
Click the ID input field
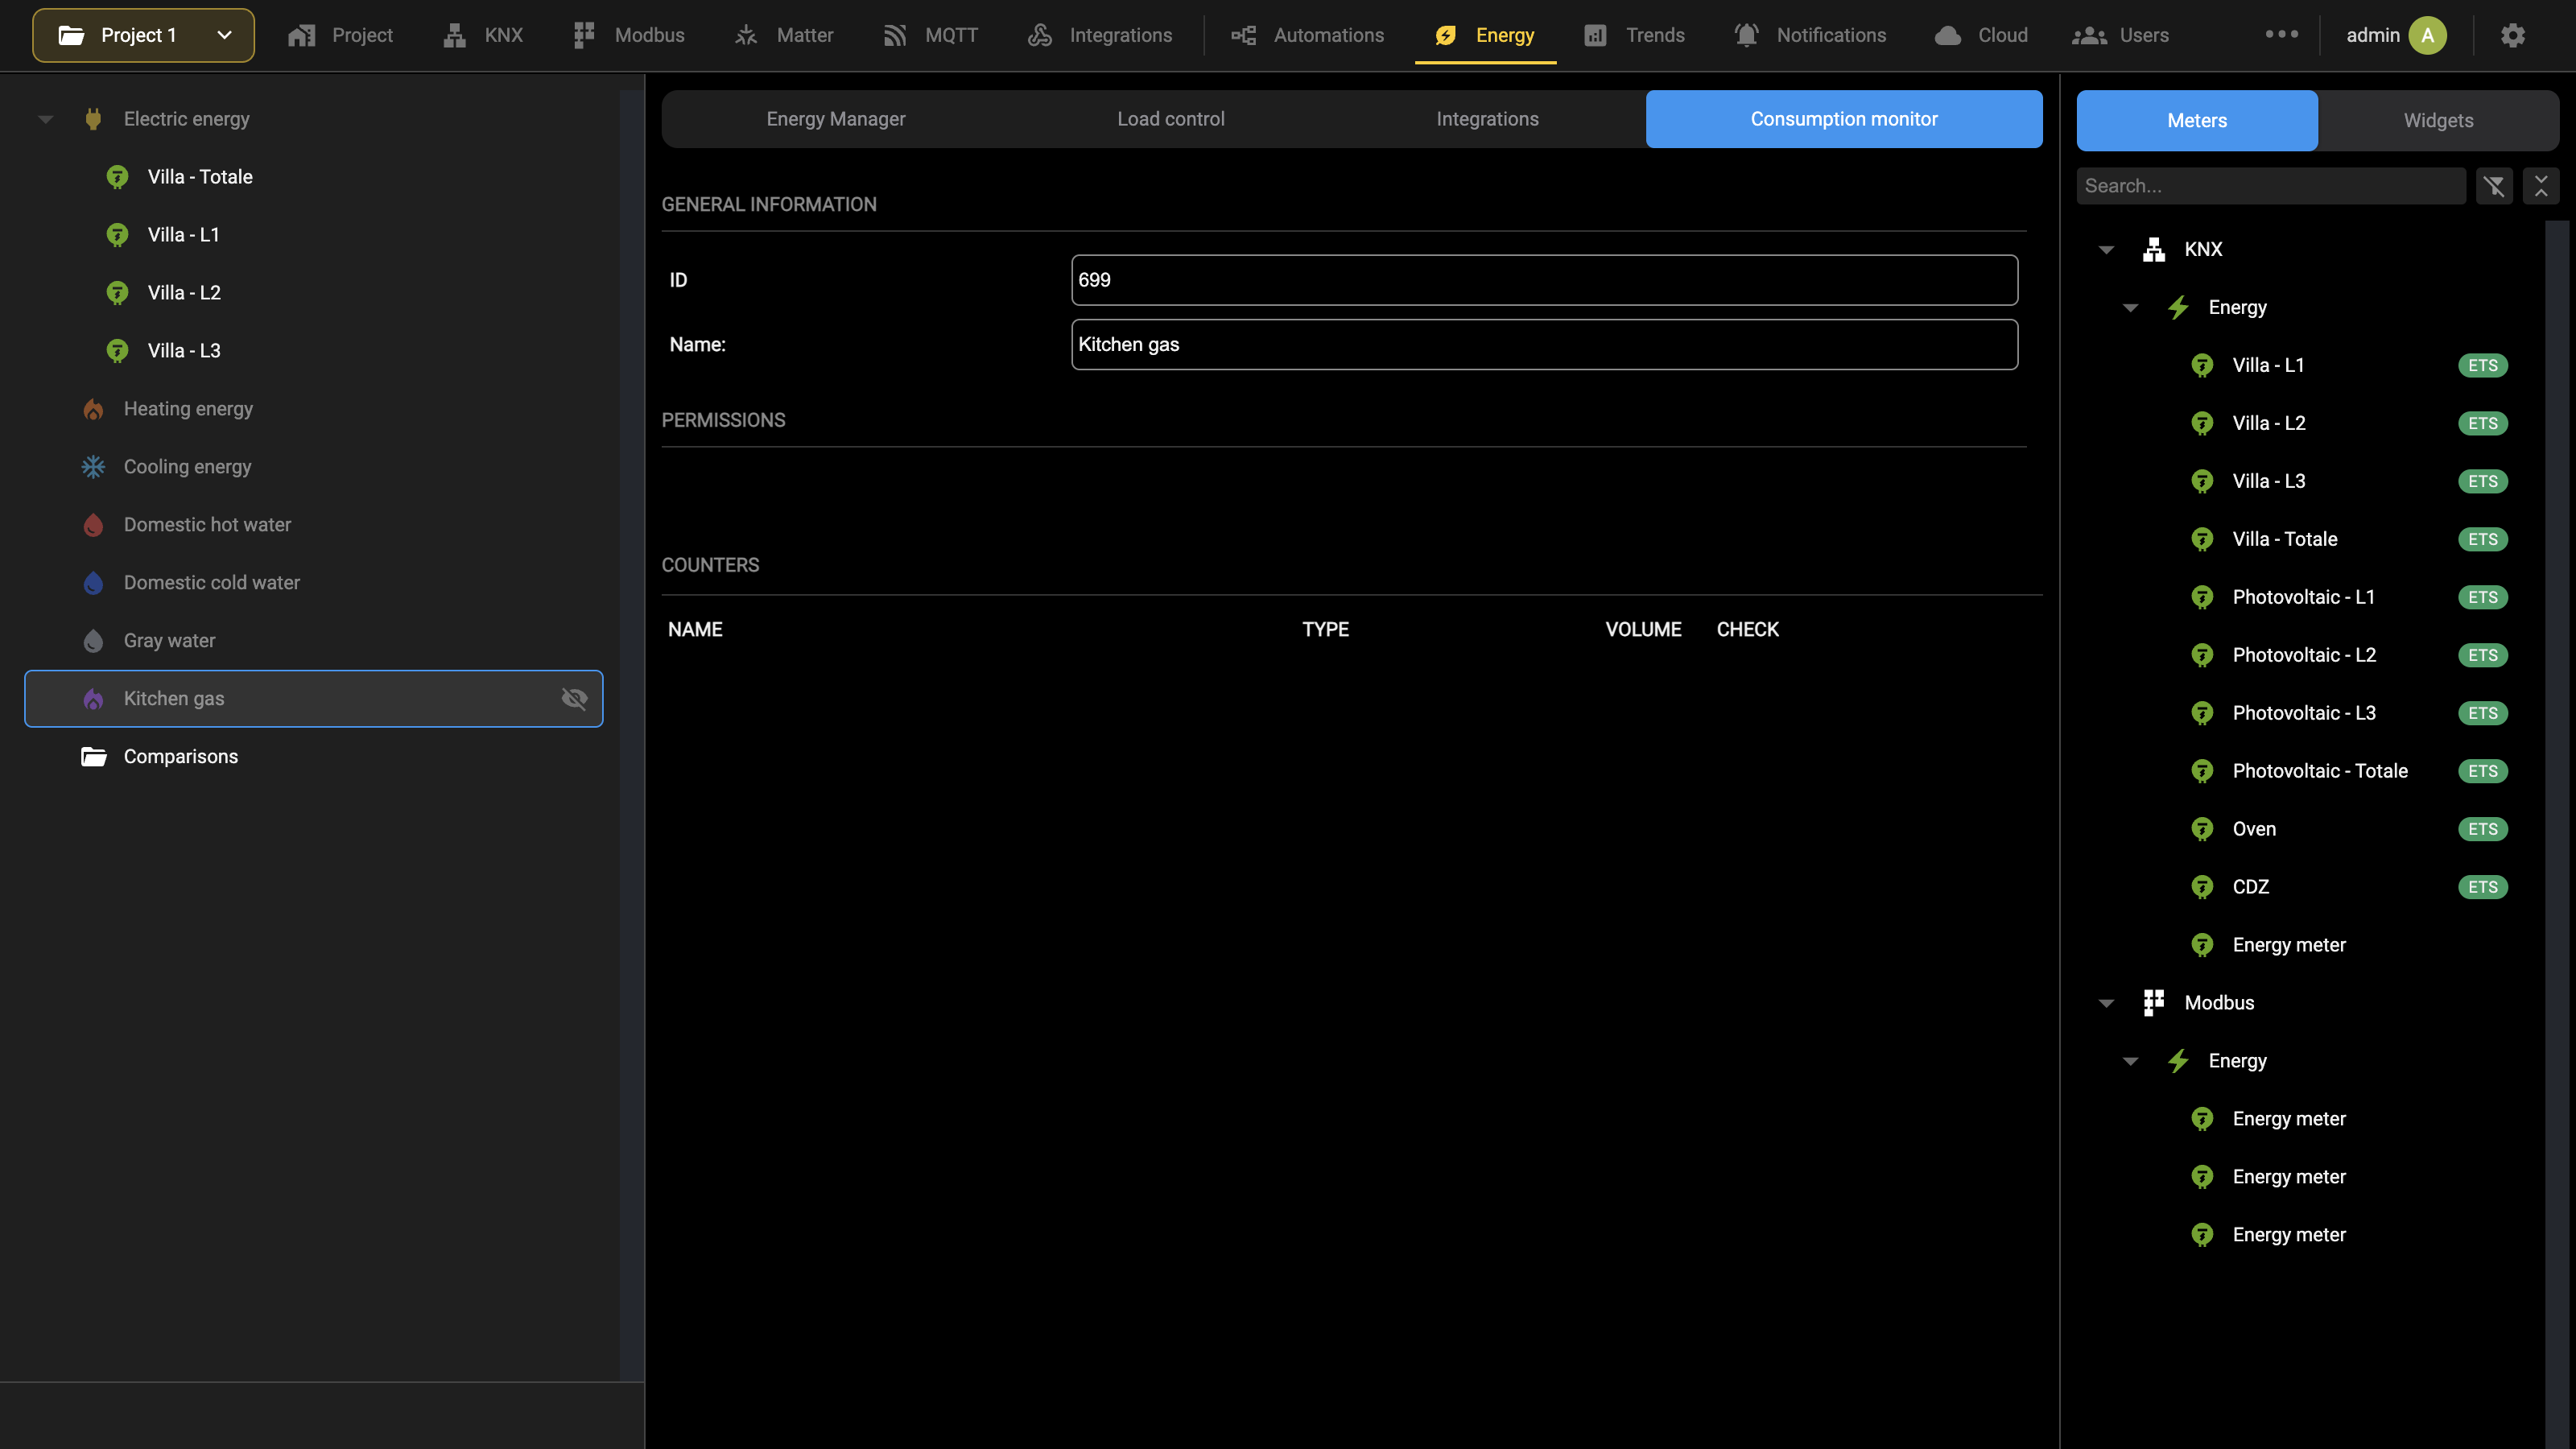tap(1544, 280)
